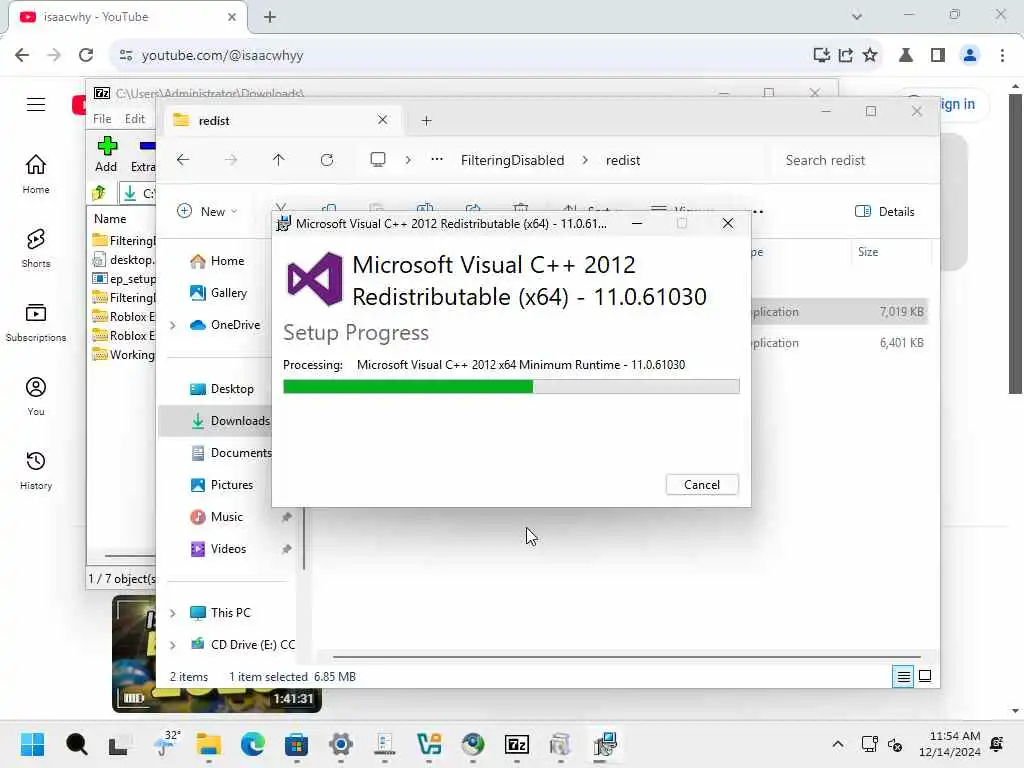
Task: Expand the CD Drive (E:) node
Action: (173, 645)
